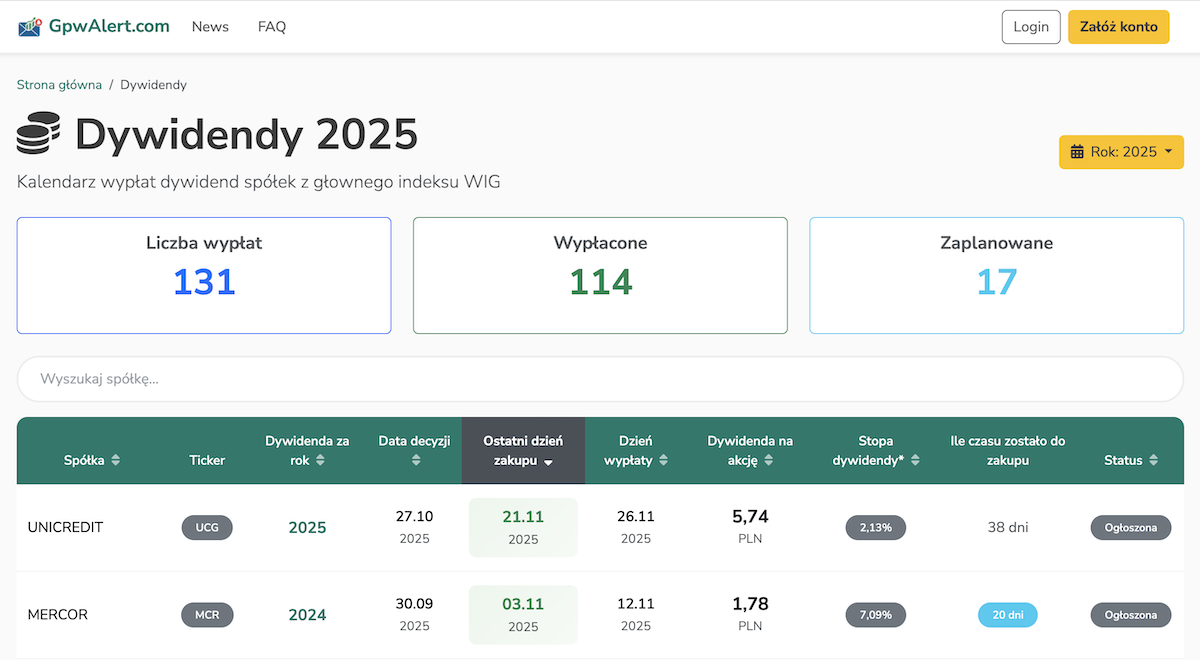Sort by Stopa dywidendy column

pos(875,450)
